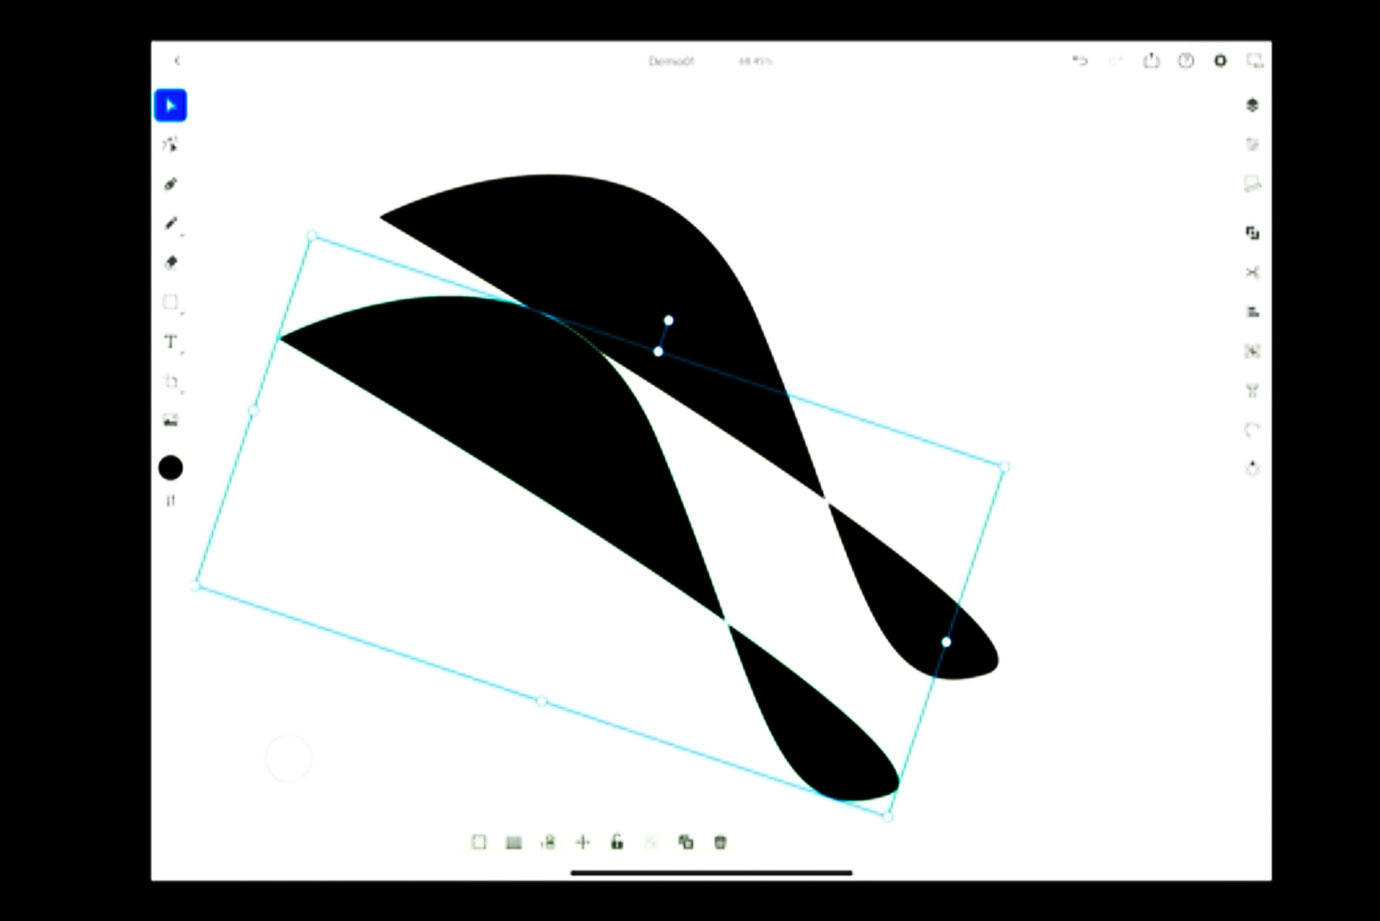Click the left edge midpoint handle
The width and height of the screenshot is (1380, 921).
pyautogui.click(x=253, y=410)
